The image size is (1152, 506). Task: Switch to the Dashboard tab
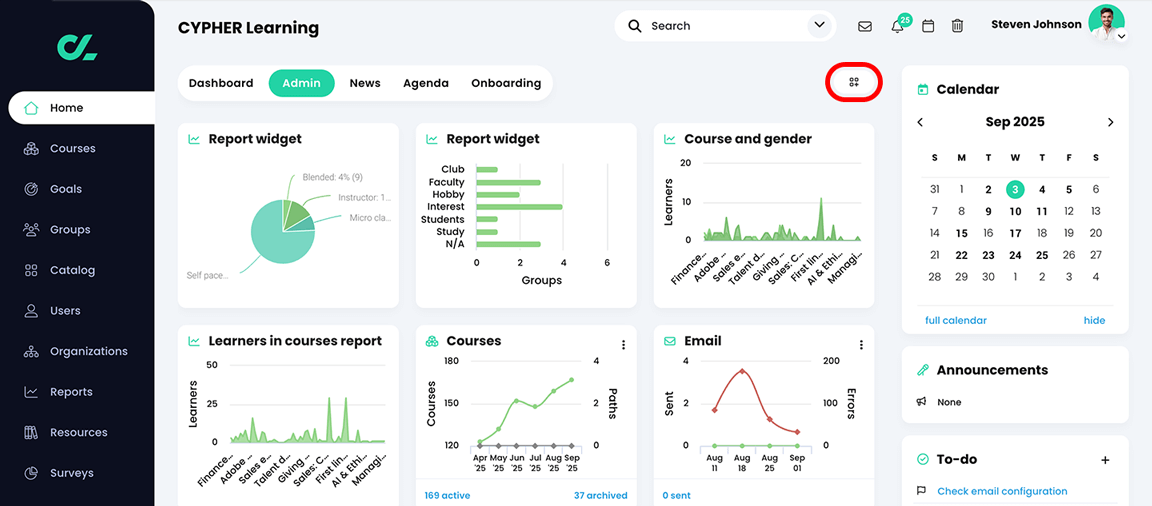[220, 83]
